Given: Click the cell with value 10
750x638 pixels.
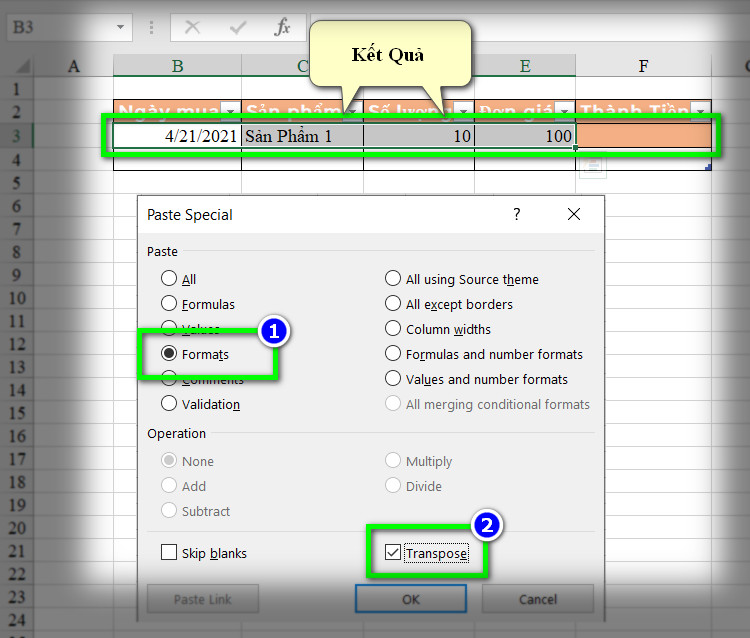Looking at the screenshot, I should click(419, 136).
